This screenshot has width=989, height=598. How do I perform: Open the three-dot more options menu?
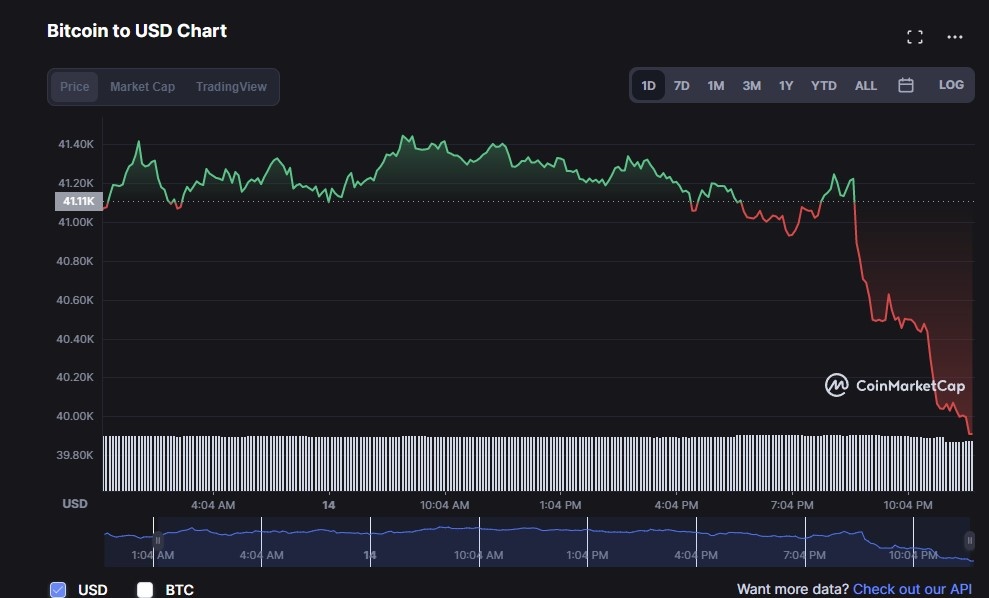pos(955,37)
